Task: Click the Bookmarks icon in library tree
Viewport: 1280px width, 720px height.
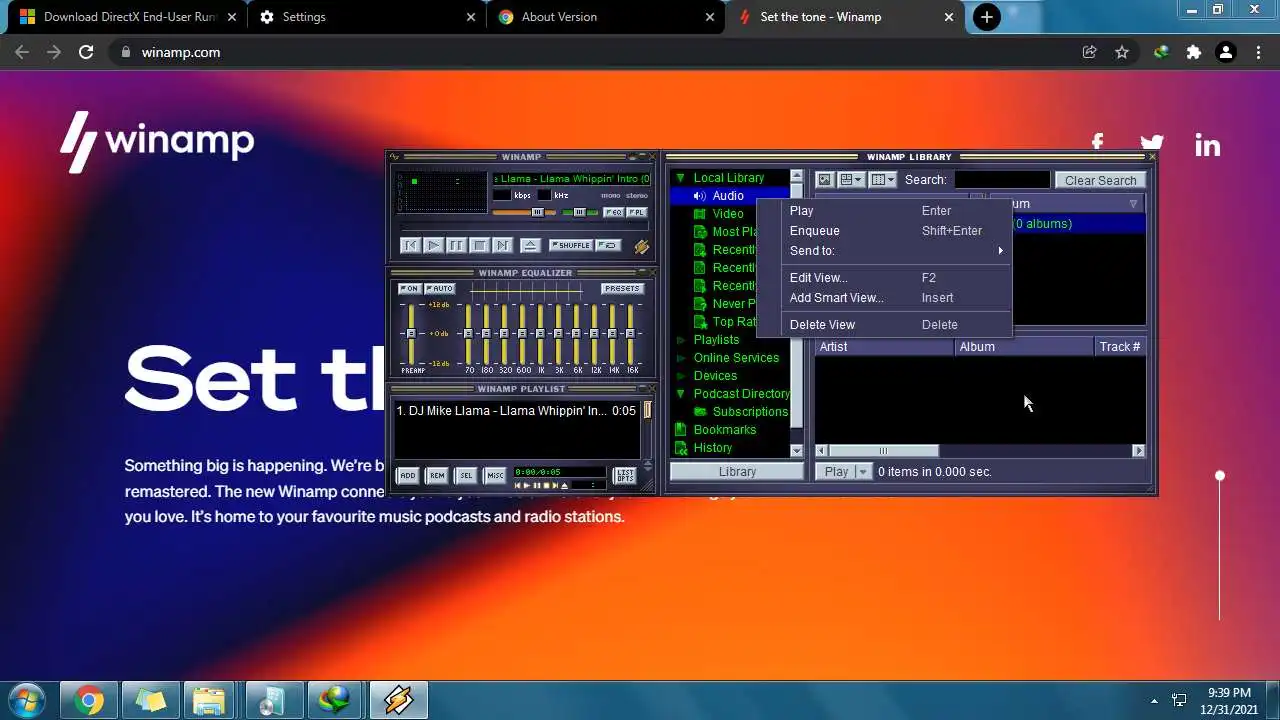Action: (681, 430)
